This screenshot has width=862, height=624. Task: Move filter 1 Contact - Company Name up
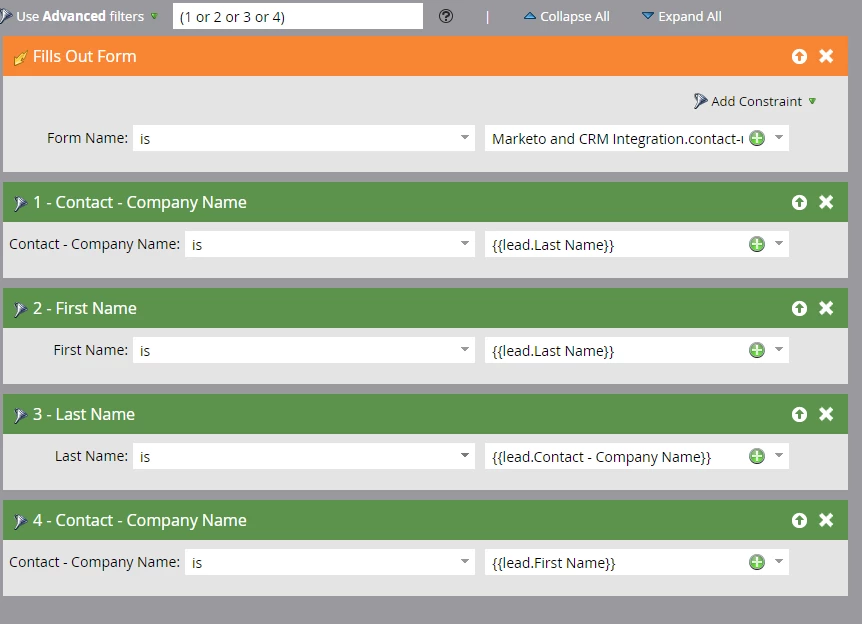(x=799, y=202)
